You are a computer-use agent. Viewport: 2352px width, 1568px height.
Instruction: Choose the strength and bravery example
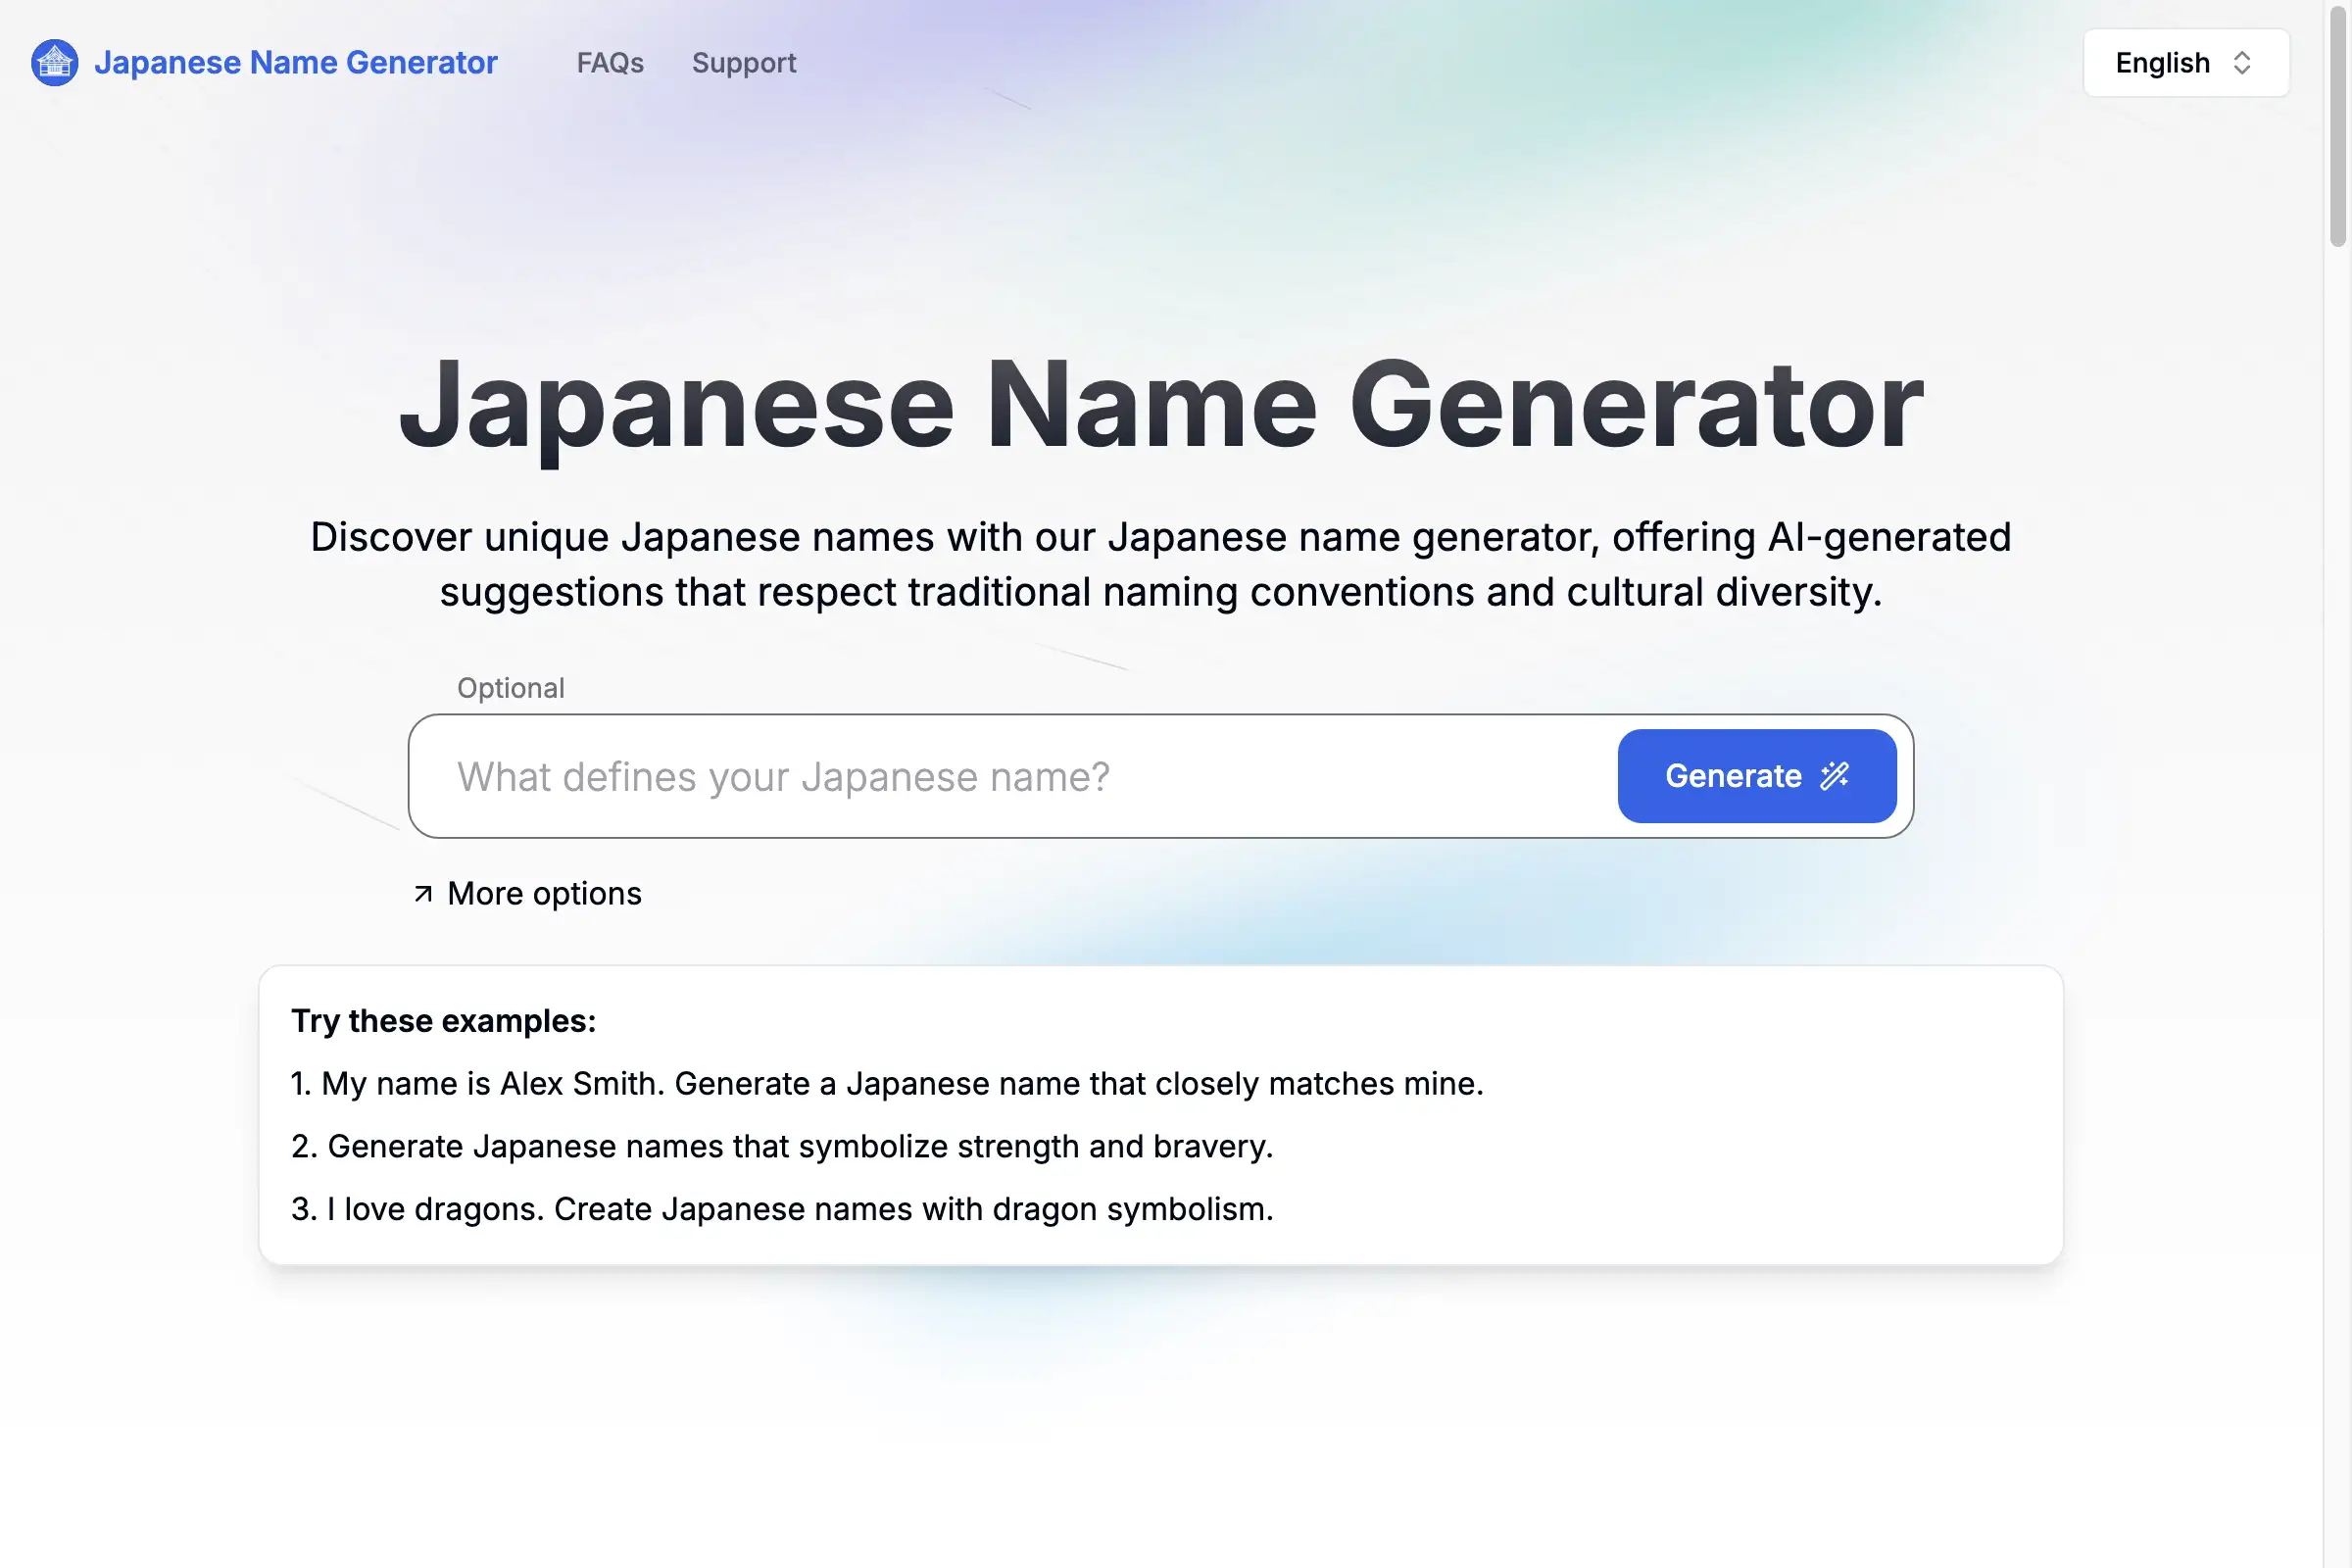(781, 1147)
